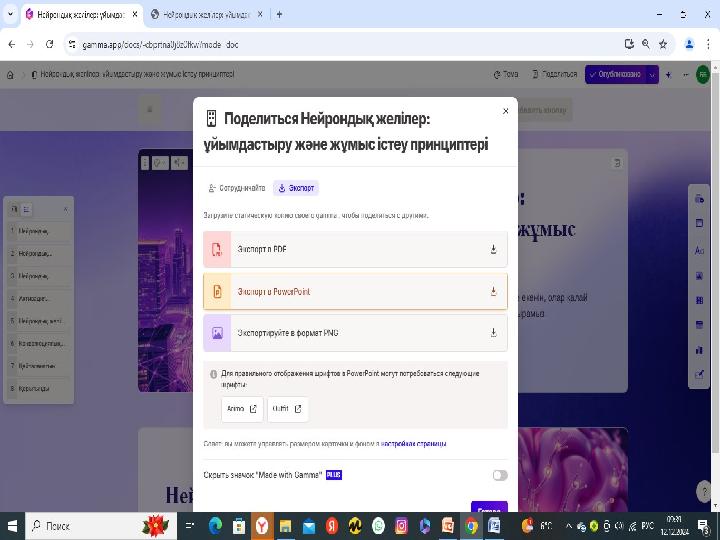Open Microsoft Edge from the taskbar
The image size is (720, 540).
pos(215,526)
